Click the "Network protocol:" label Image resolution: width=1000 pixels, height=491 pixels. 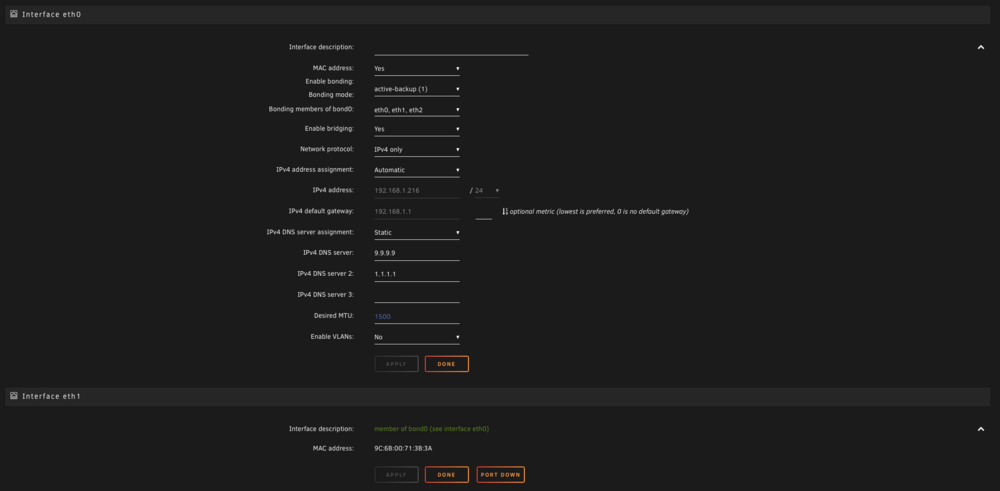[x=327, y=149]
